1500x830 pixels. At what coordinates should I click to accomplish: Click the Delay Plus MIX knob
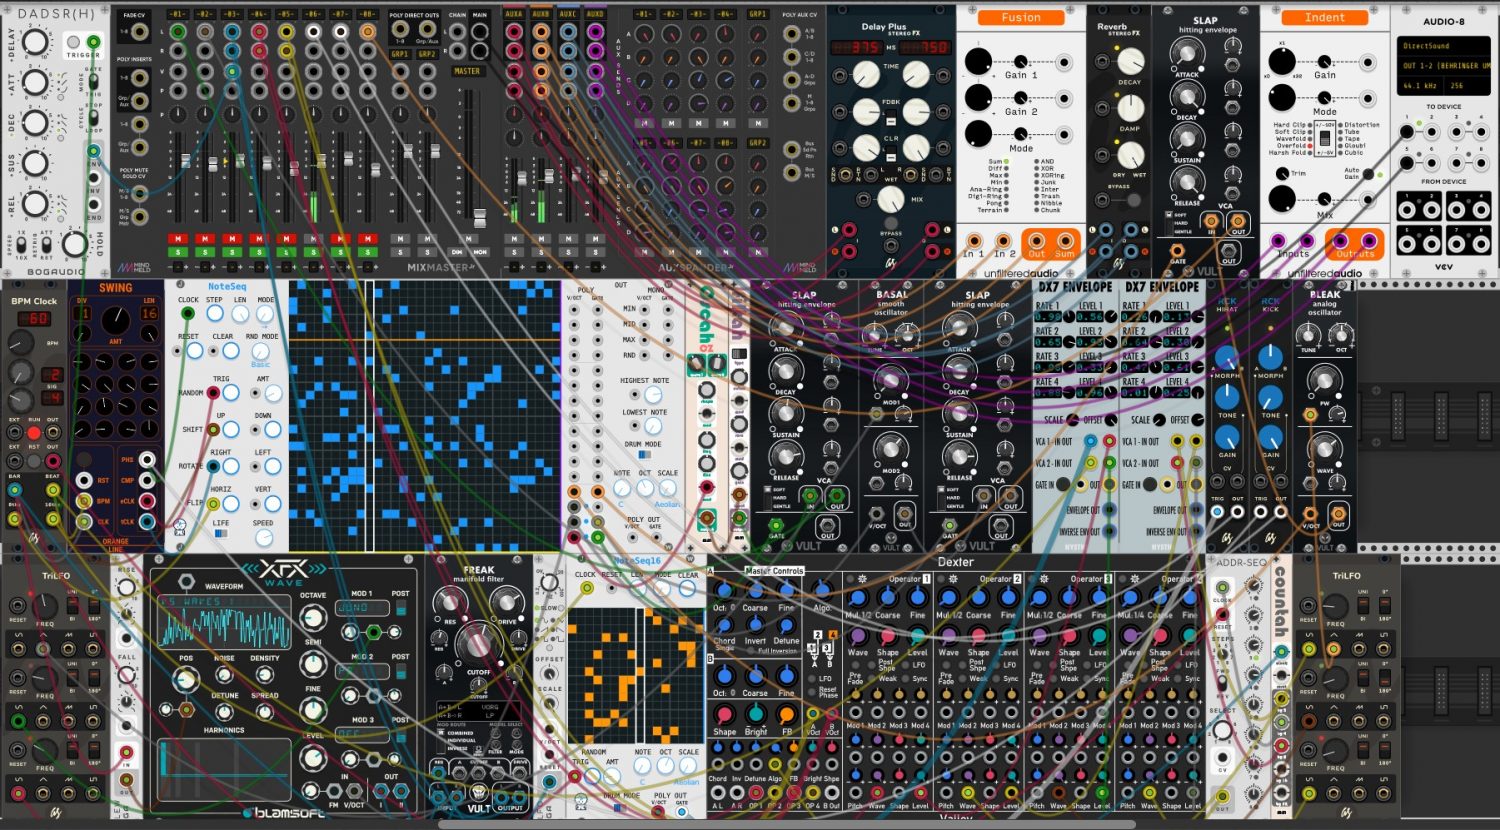[x=890, y=198]
